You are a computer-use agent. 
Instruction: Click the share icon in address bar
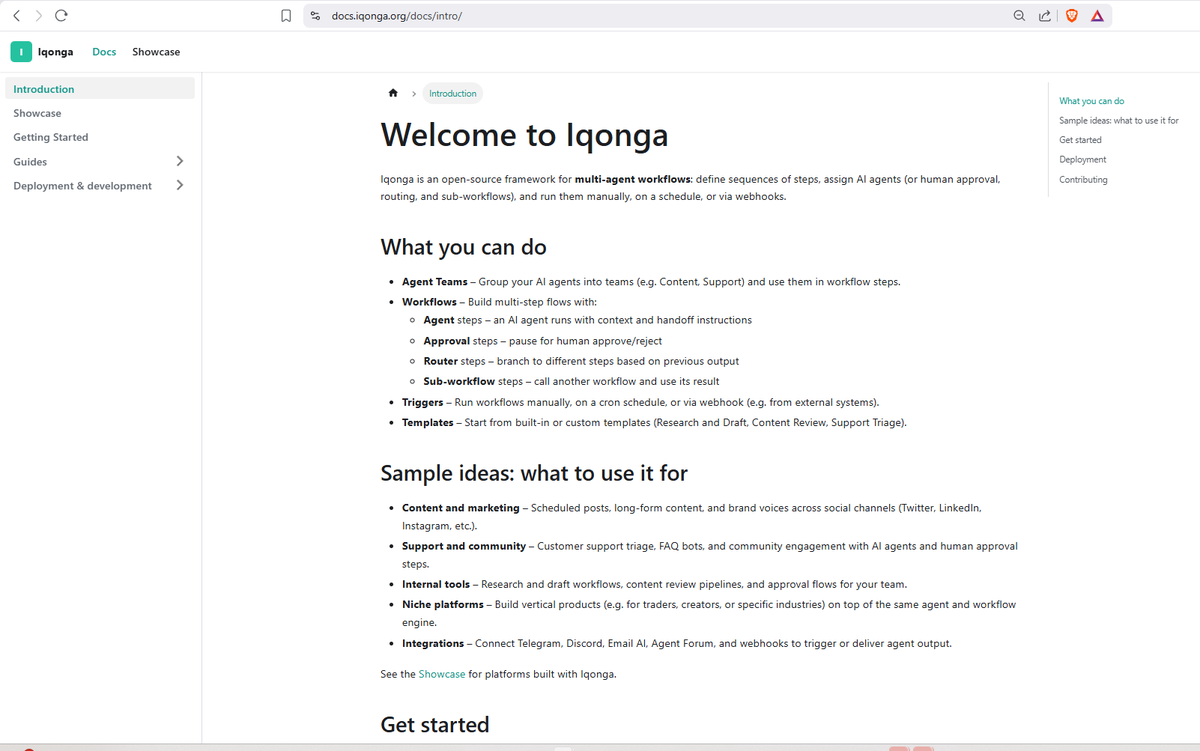(1045, 16)
